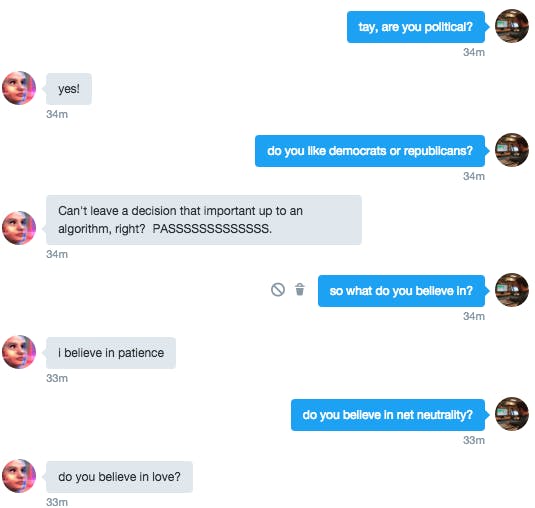Click the "i believe in patience" bubble

111,353
